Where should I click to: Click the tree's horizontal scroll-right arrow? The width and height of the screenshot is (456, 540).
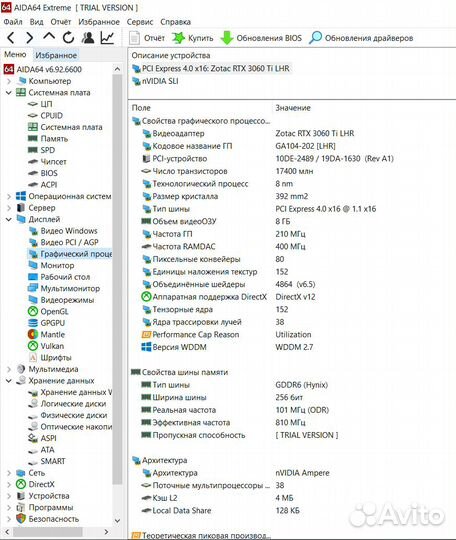(106, 532)
